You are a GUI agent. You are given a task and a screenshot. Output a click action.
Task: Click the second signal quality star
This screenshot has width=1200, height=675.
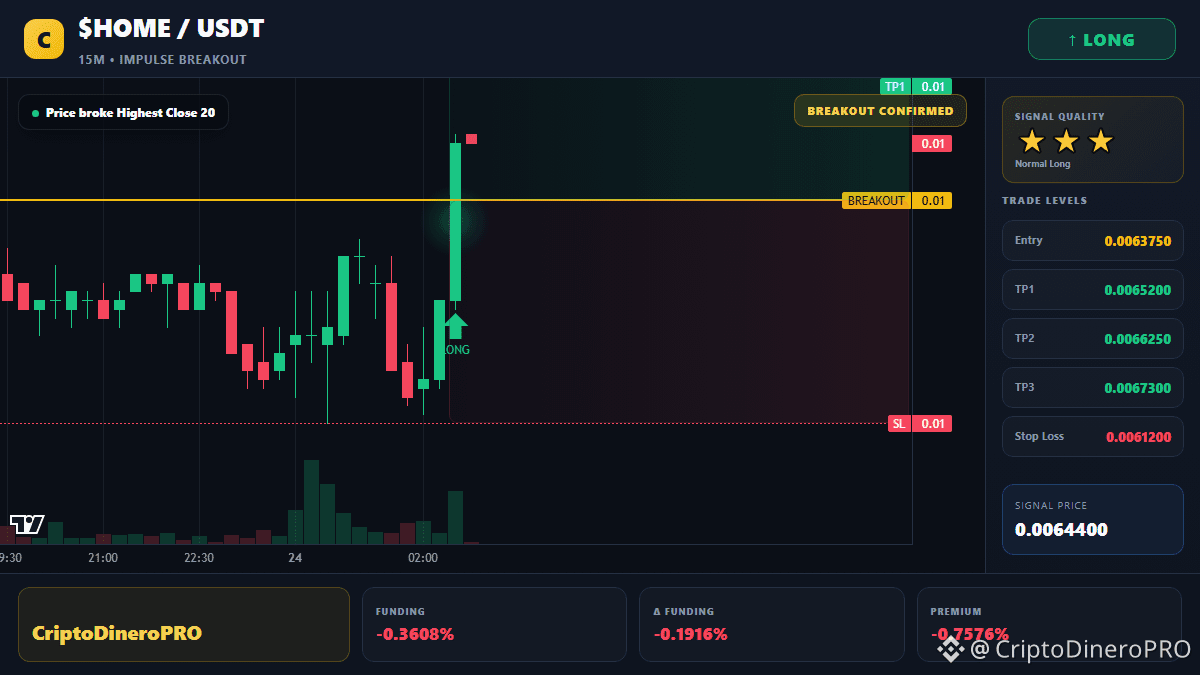(x=1066, y=141)
